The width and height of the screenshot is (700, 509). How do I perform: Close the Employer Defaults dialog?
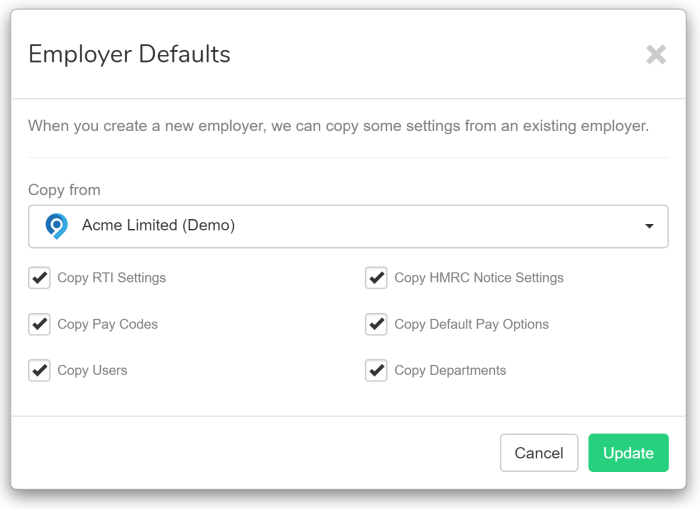(656, 54)
